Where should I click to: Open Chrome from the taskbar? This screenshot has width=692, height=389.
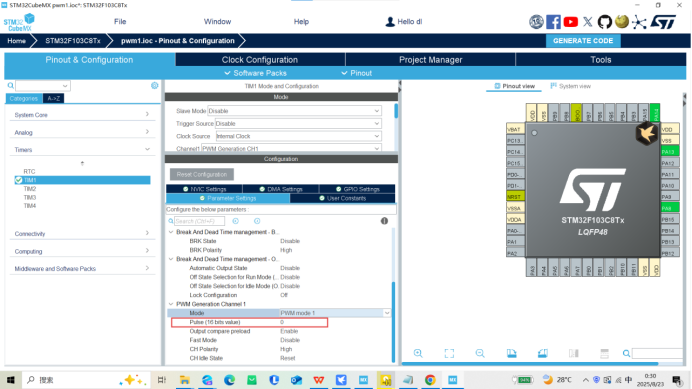coord(430,380)
